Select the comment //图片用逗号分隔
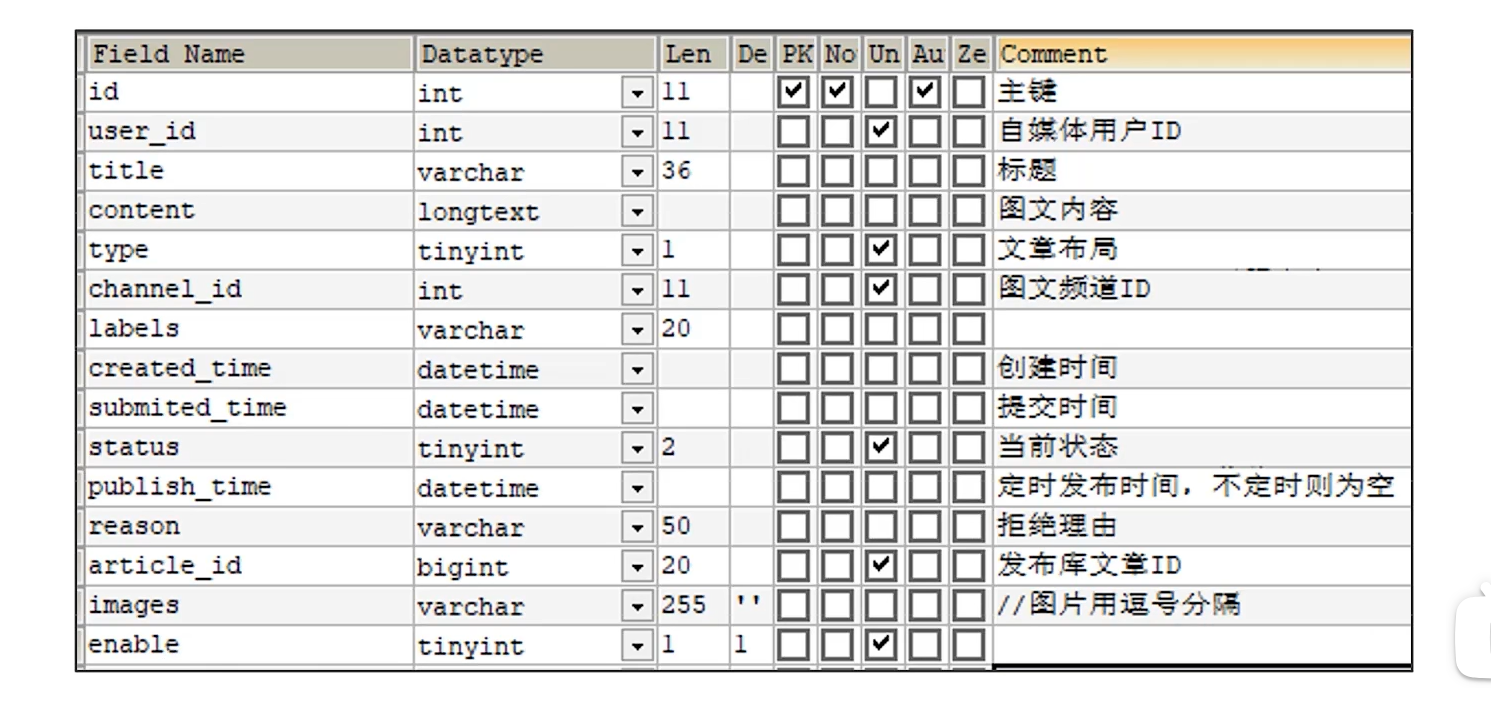 (1119, 605)
